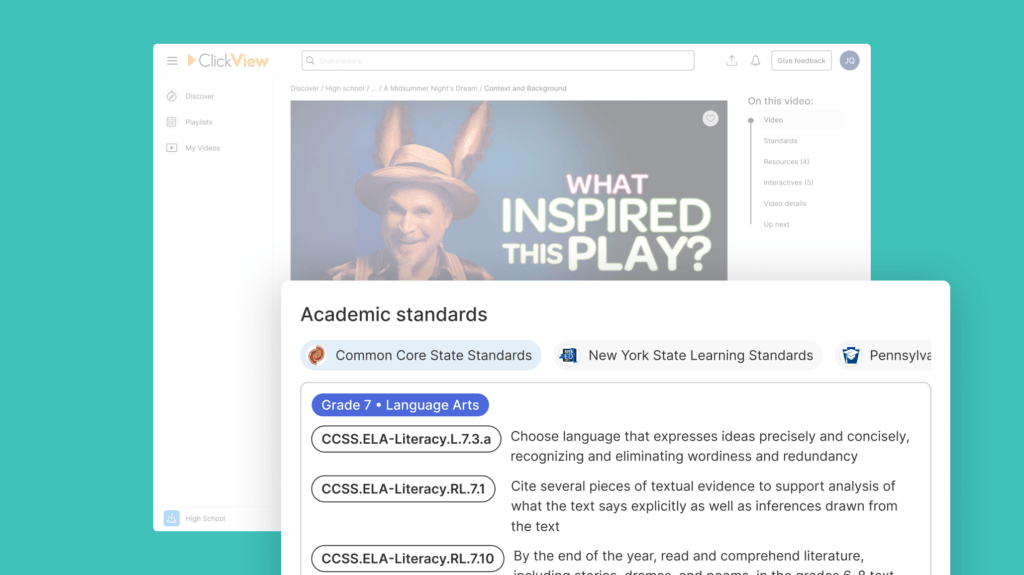
Task: Click the Give feedback button
Action: coord(801,61)
